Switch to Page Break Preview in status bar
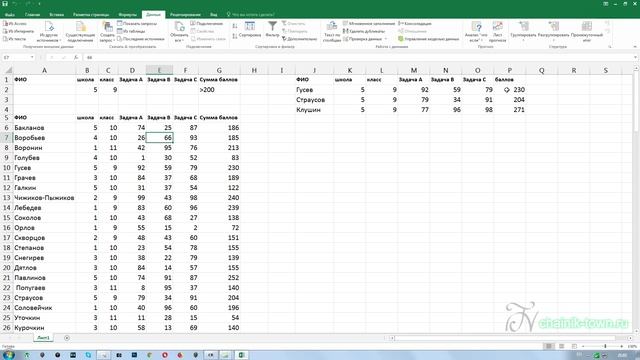The width and height of the screenshot is (640, 360). (574, 346)
